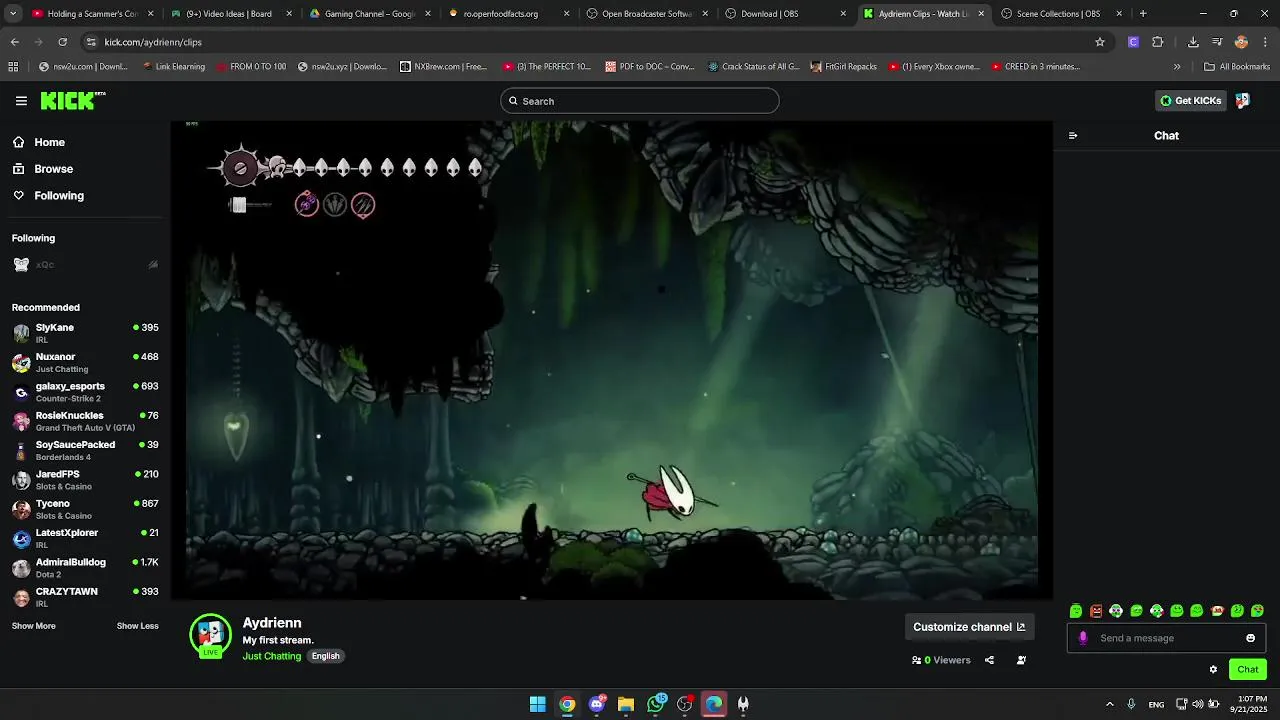This screenshot has height=720, width=1280.
Task: Open JaredFPS recommended channel
Action: [x=85, y=480]
